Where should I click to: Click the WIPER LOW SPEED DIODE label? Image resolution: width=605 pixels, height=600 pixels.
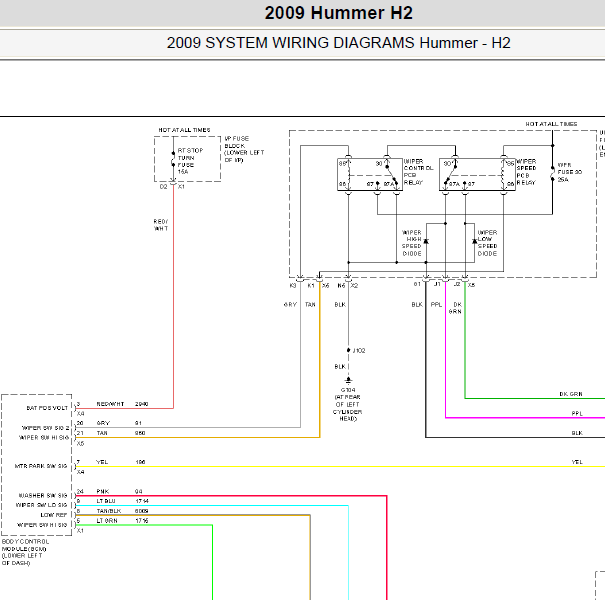487,243
